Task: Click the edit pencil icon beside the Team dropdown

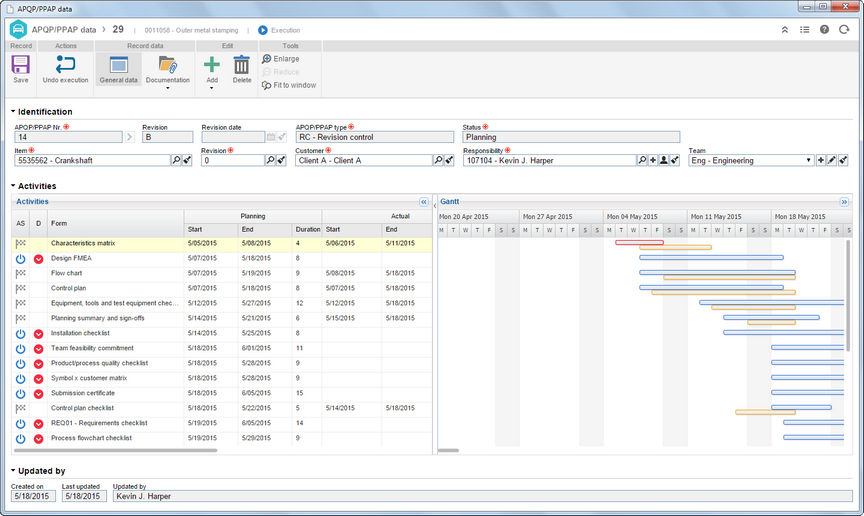Action: point(832,160)
